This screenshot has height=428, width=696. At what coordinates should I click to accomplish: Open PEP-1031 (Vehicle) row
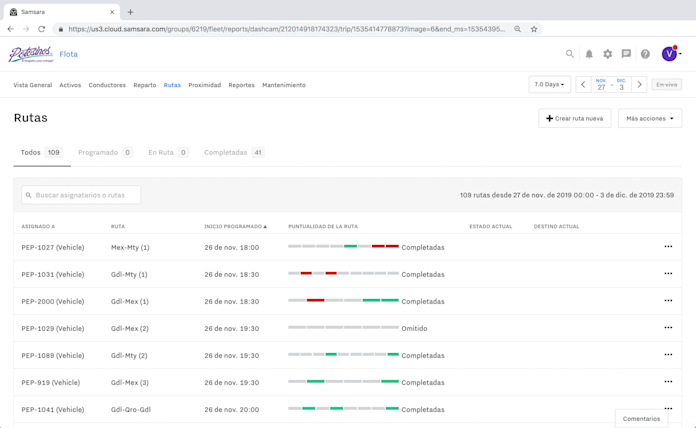53,274
